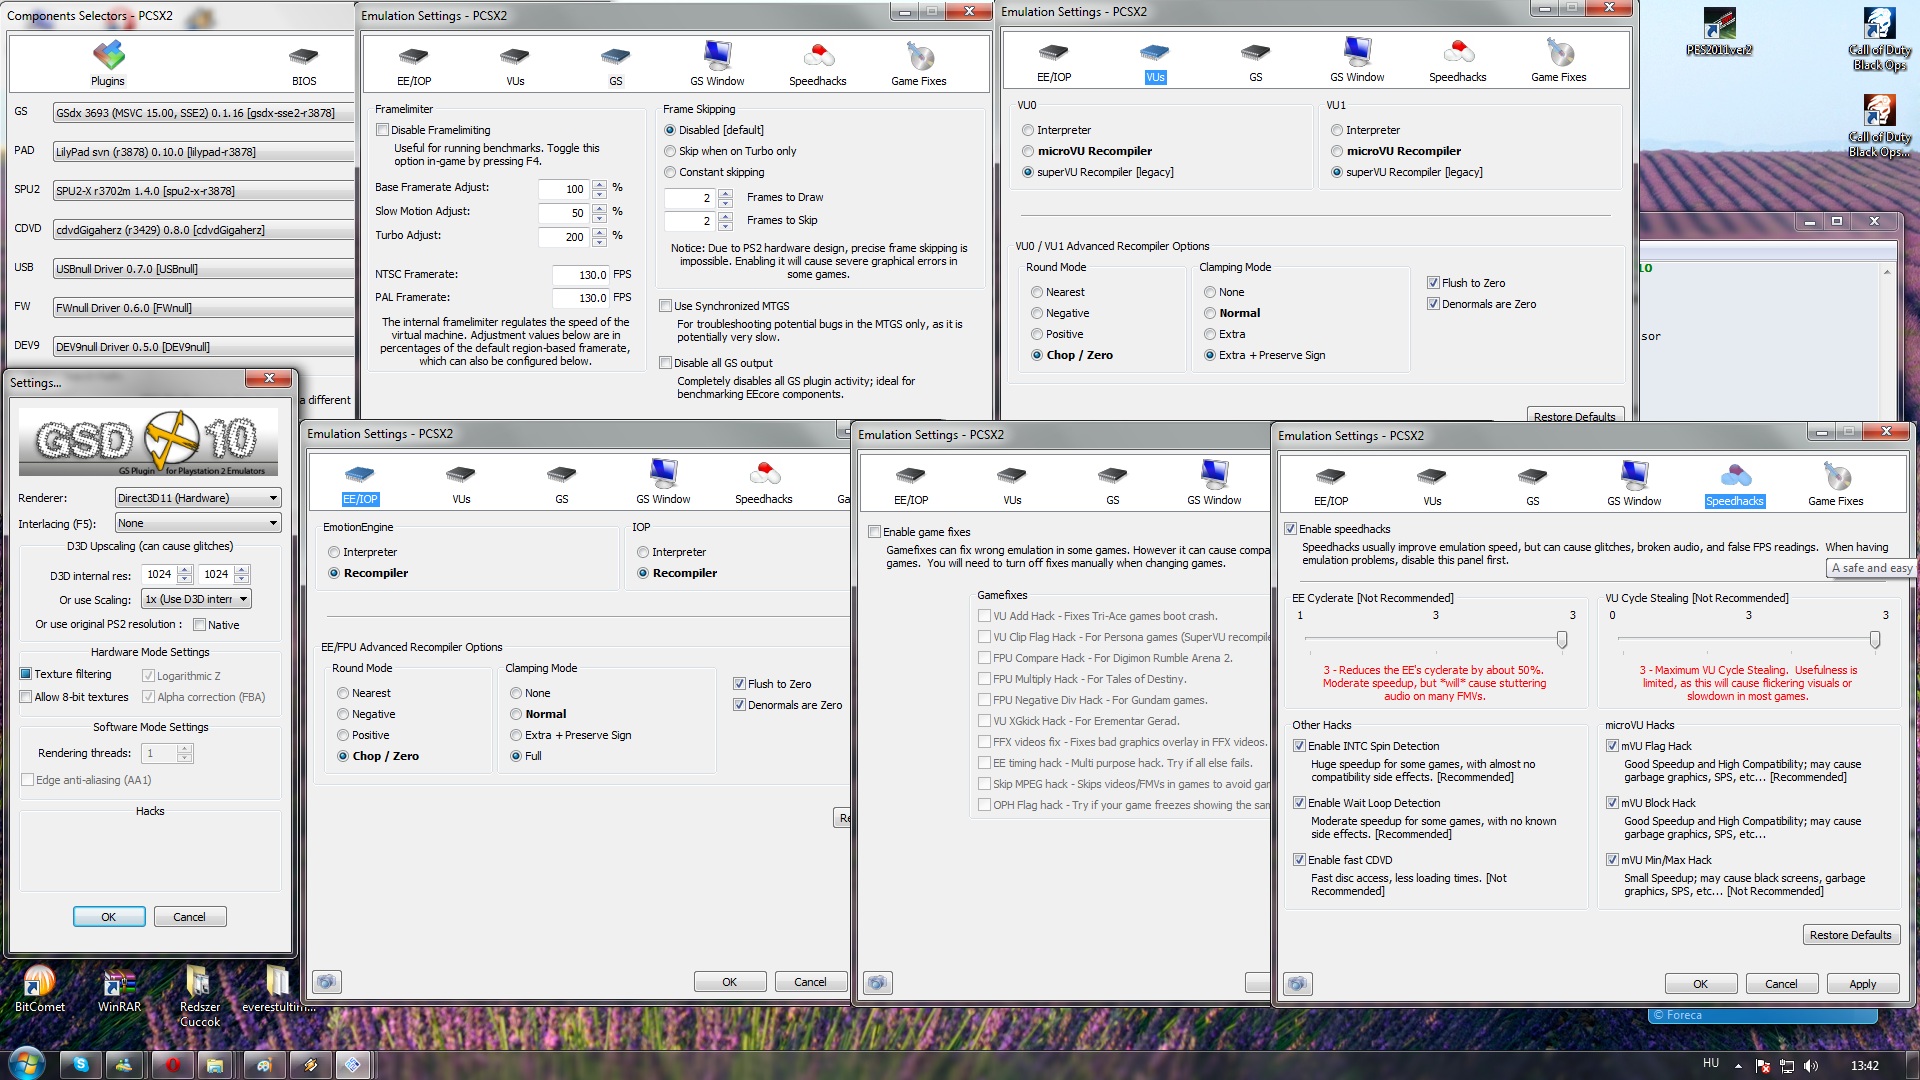Check Disable all GS output
1920x1080 pixels.
coord(665,363)
